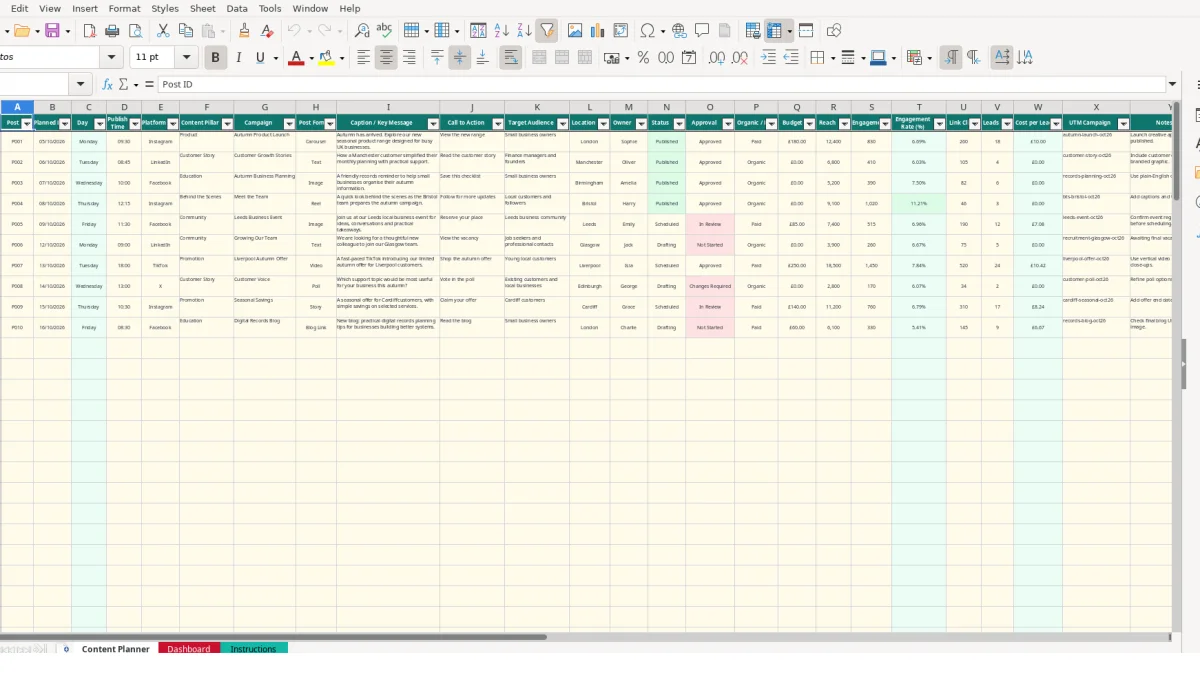Select column K header

click(537, 107)
